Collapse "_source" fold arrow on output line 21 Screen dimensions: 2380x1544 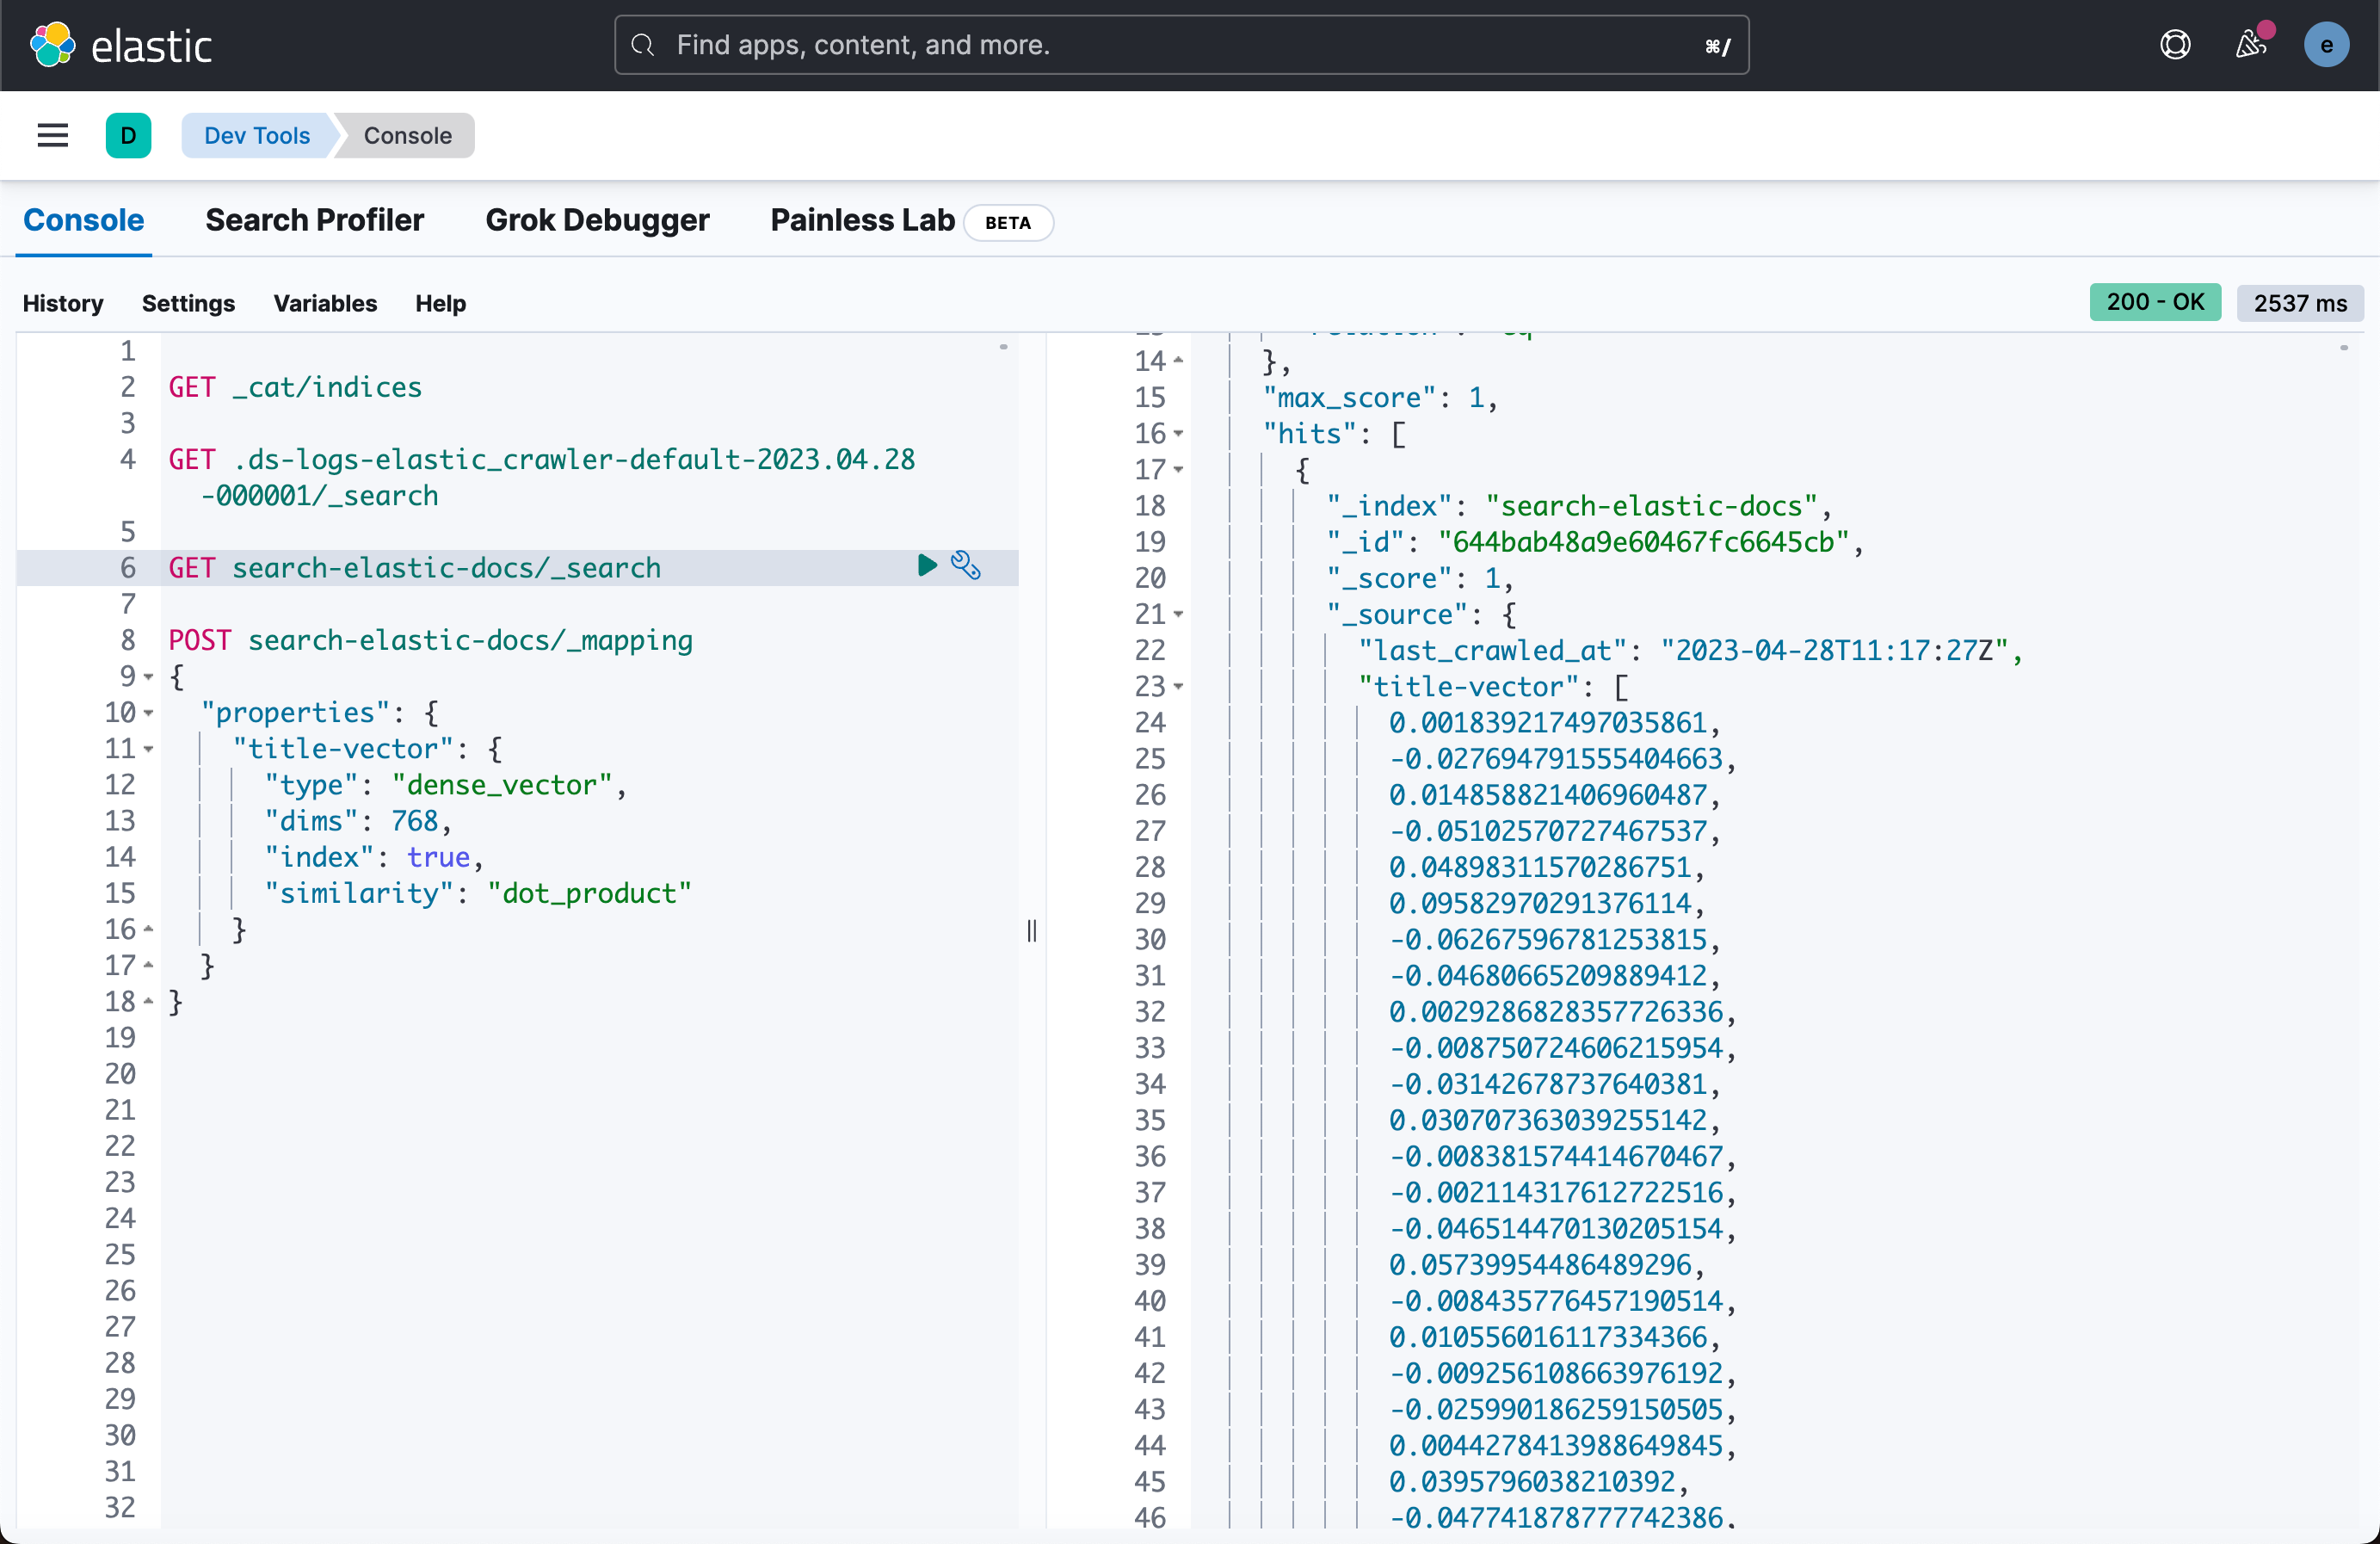coord(1179,614)
